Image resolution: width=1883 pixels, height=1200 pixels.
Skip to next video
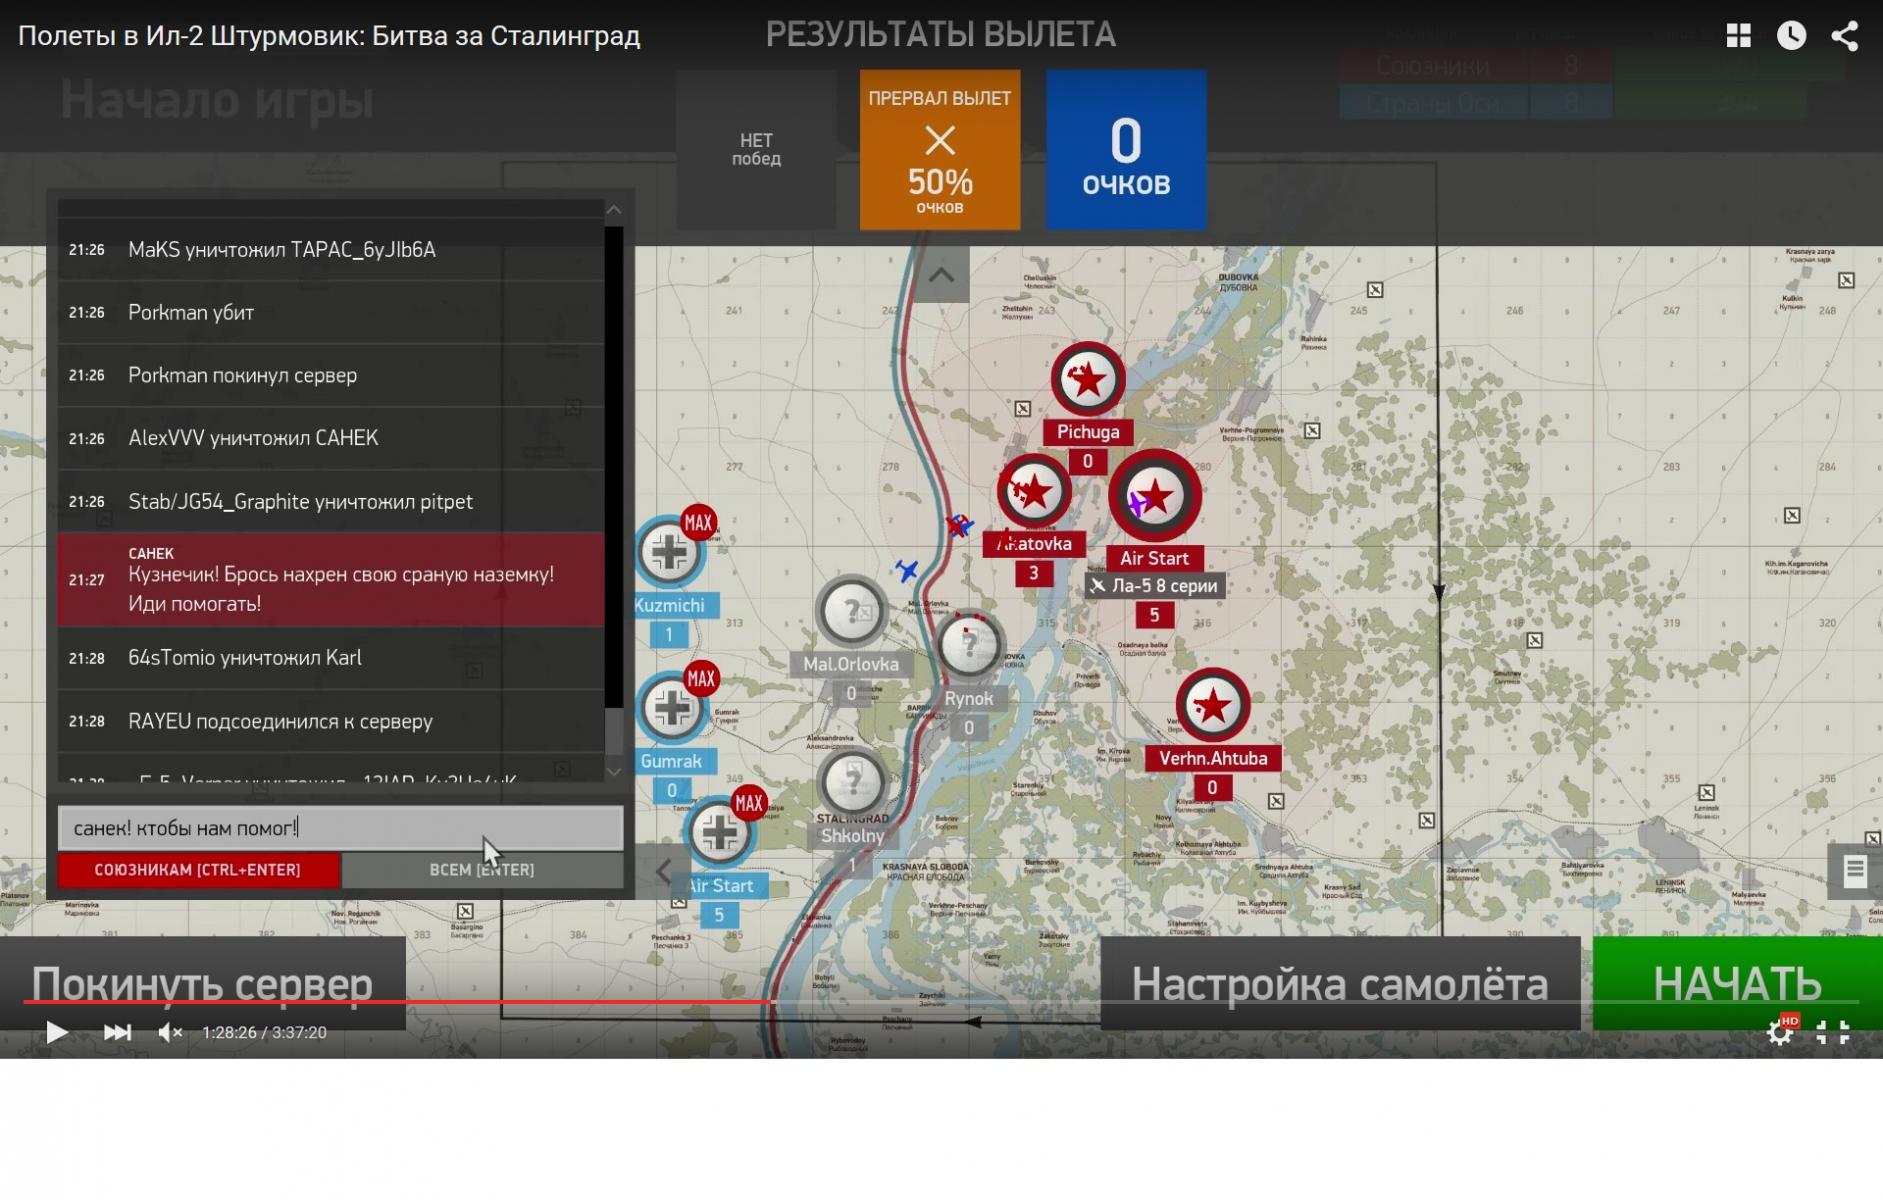click(117, 1032)
